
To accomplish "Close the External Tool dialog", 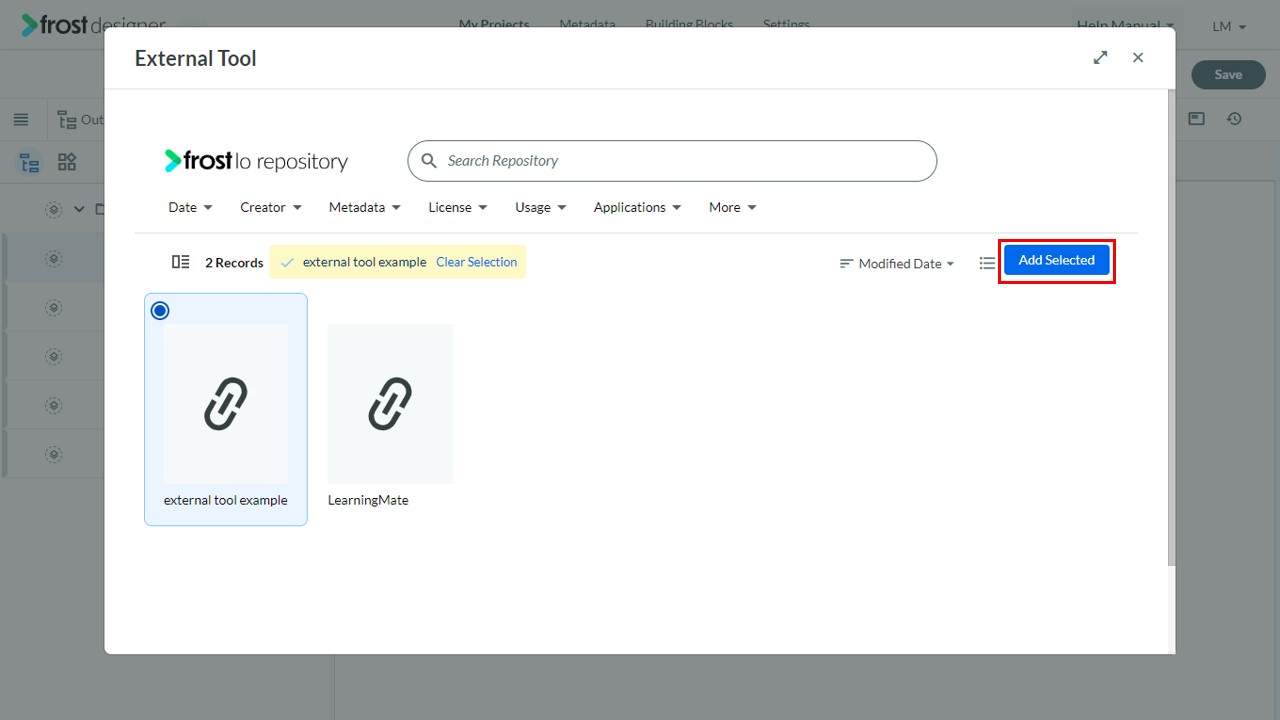I will tap(1138, 58).
